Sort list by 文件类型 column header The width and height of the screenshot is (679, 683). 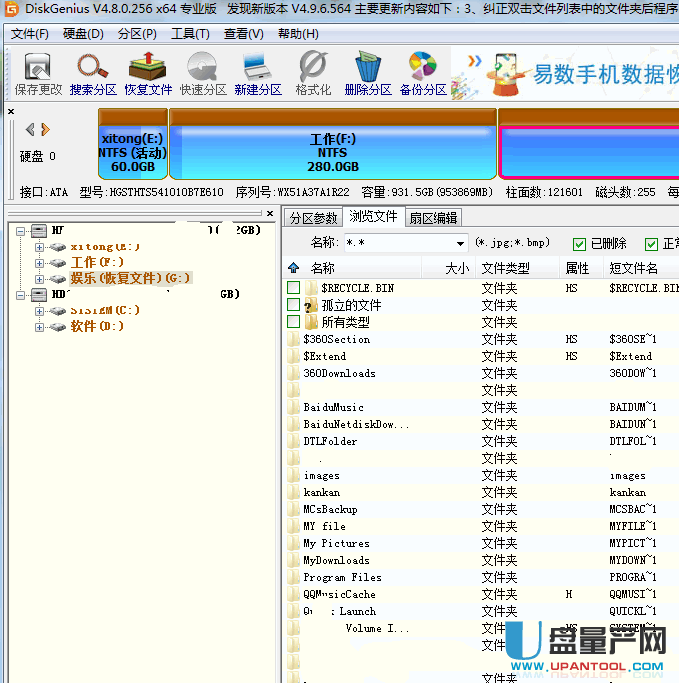pyautogui.click(x=505, y=268)
